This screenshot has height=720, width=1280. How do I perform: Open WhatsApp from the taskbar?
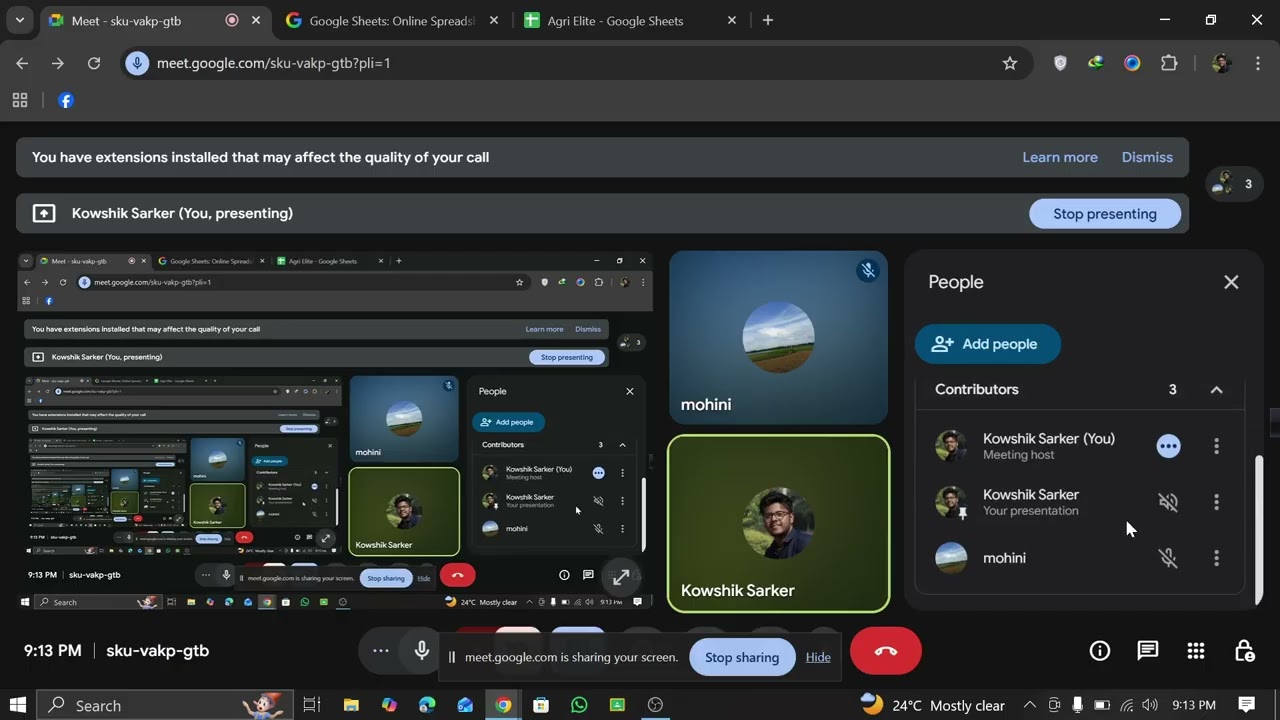click(x=579, y=705)
